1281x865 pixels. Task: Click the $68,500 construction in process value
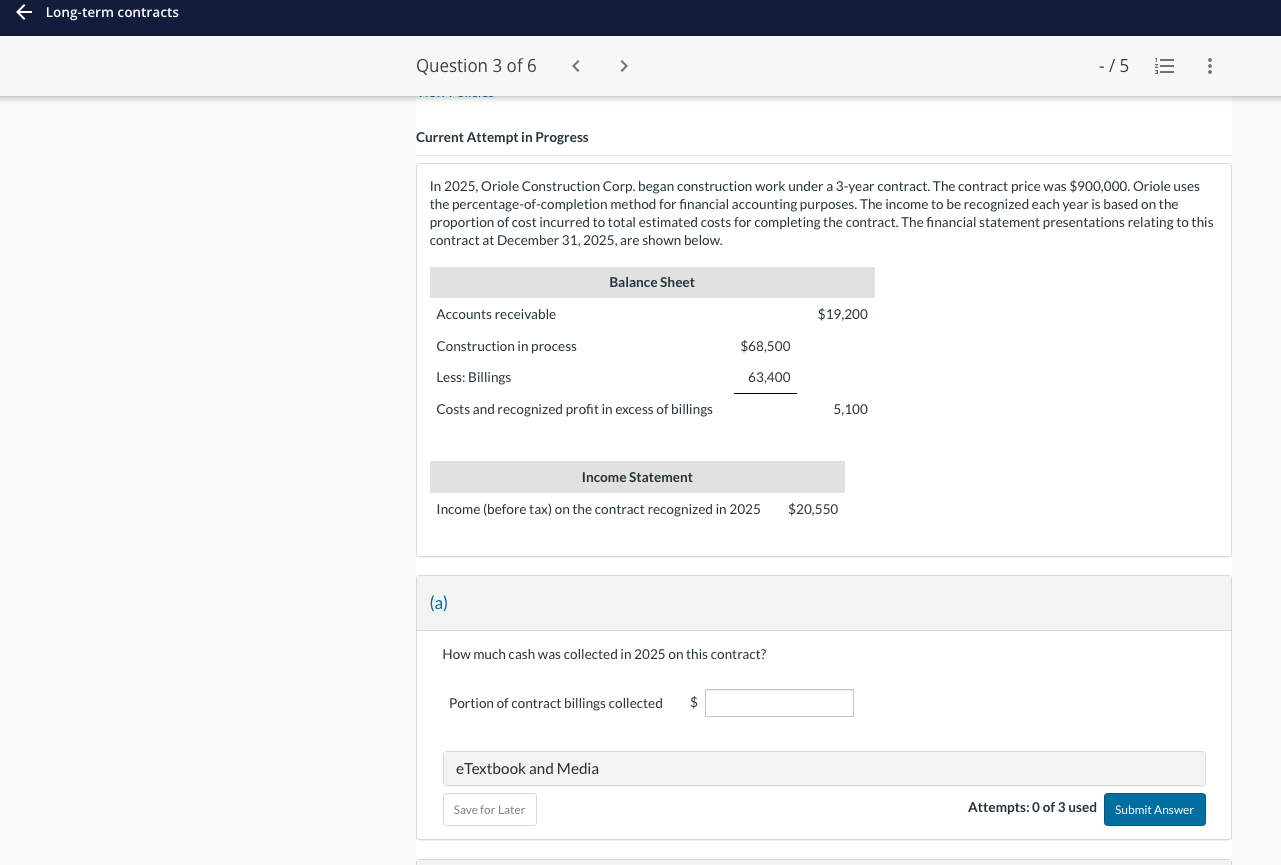point(765,346)
